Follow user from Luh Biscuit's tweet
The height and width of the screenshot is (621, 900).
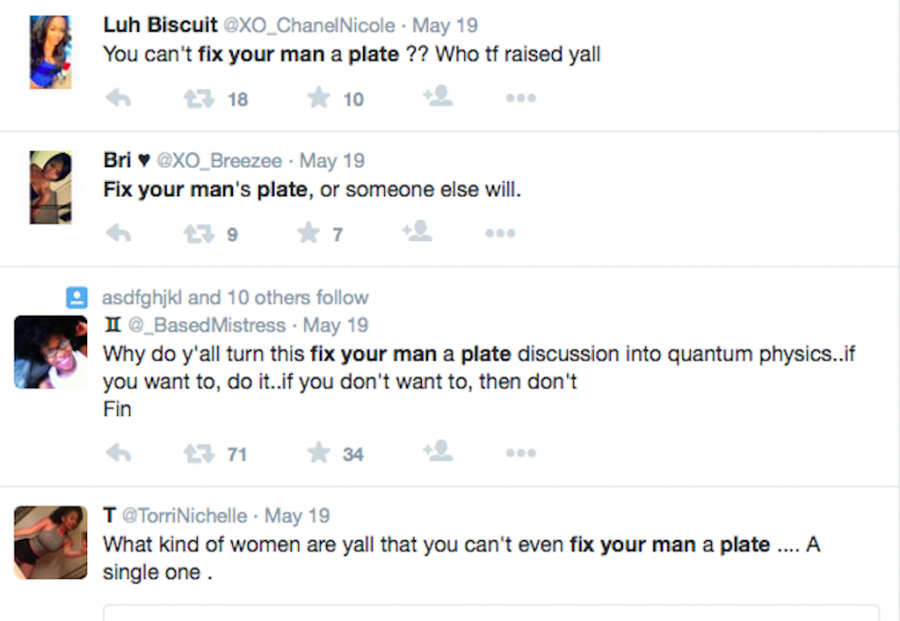point(437,96)
